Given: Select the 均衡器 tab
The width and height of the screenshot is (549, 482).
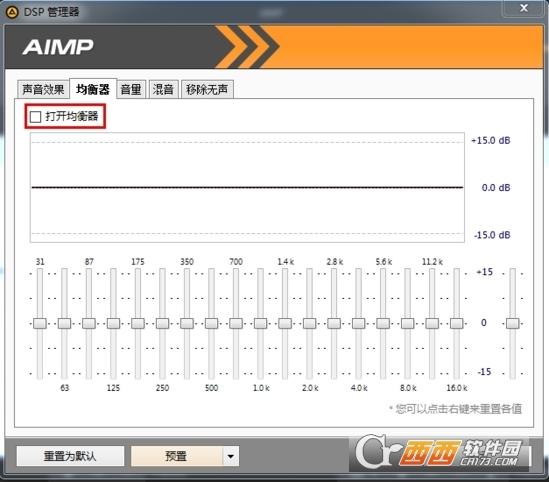Looking at the screenshot, I should (93, 89).
